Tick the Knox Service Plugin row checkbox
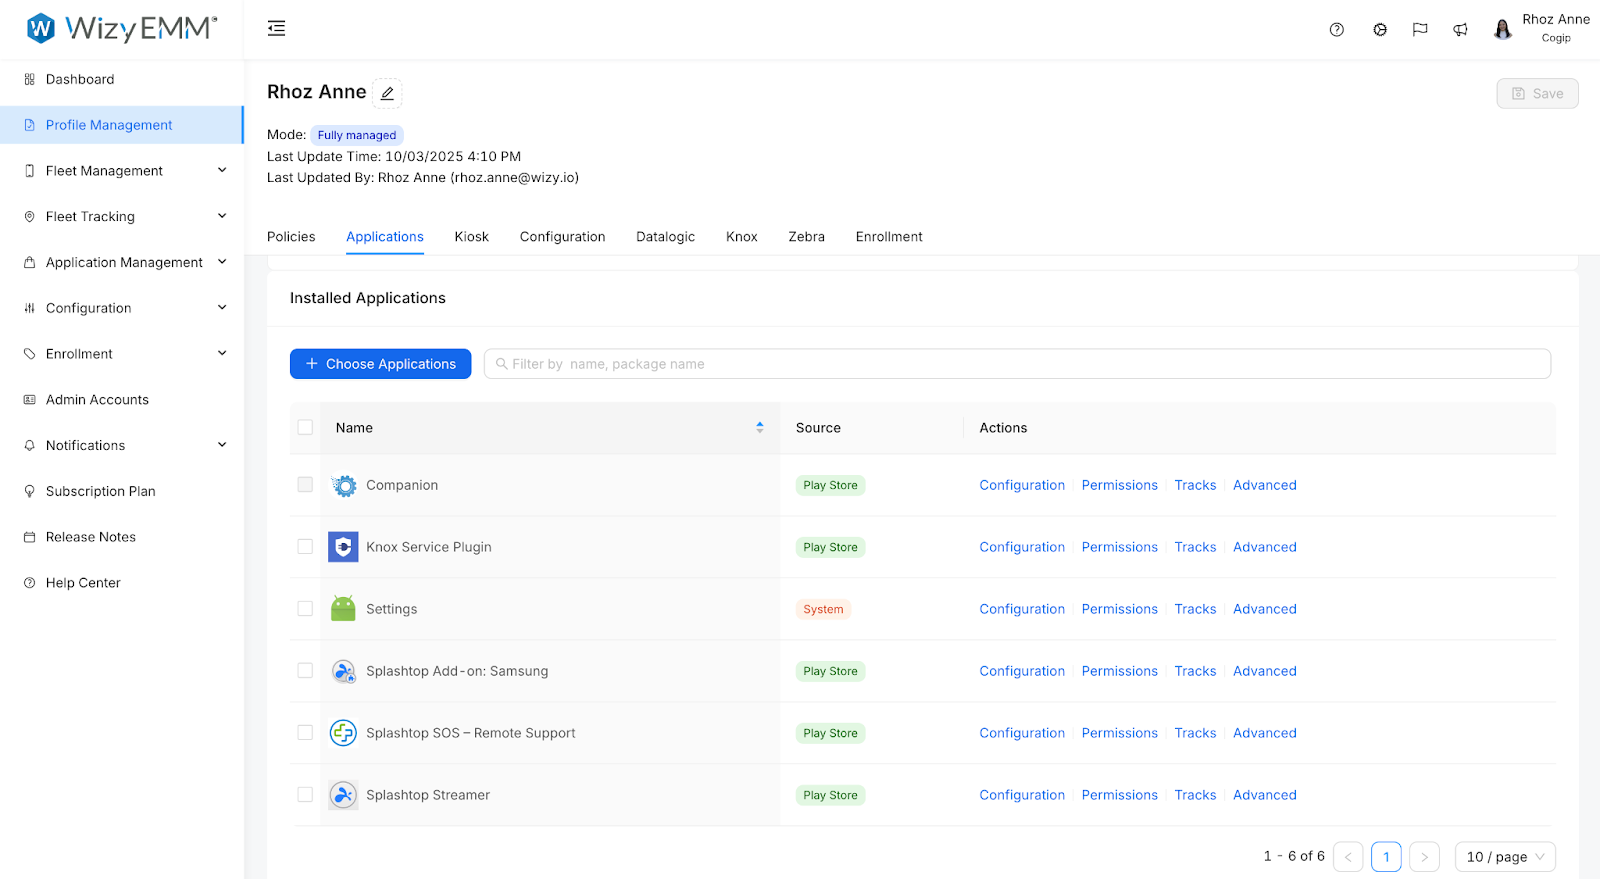The height and width of the screenshot is (879, 1600). [305, 546]
